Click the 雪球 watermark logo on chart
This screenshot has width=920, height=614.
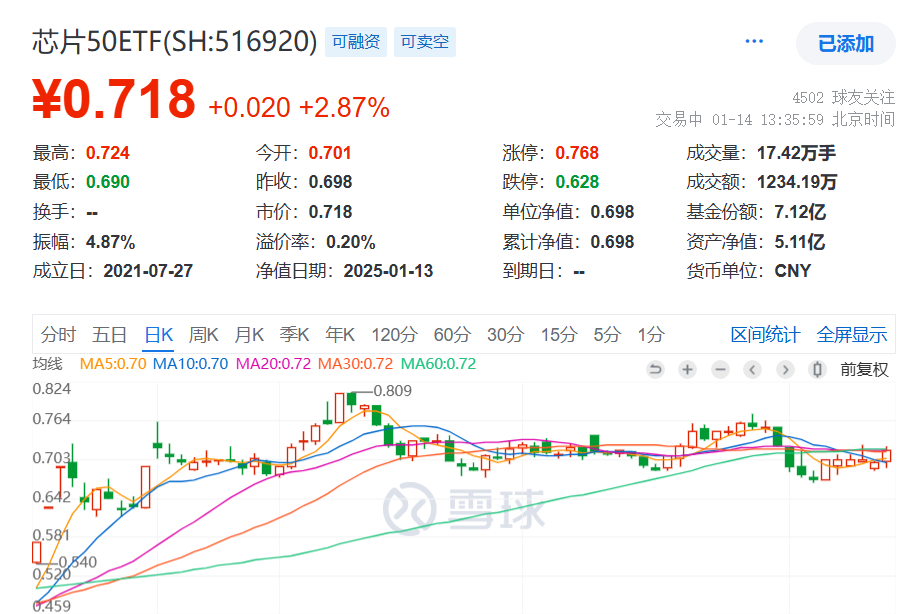coord(466,507)
